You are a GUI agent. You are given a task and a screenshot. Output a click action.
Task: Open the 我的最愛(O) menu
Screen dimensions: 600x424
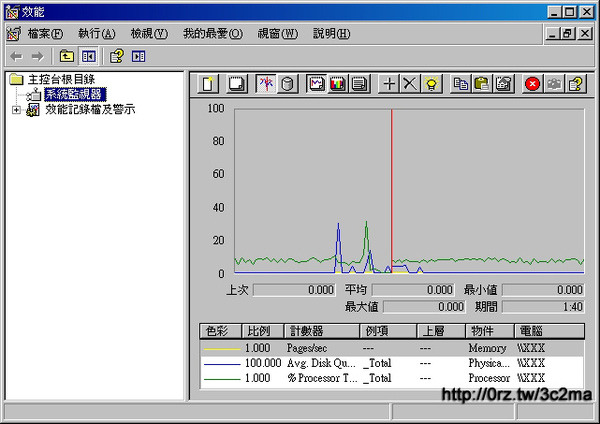click(x=213, y=34)
